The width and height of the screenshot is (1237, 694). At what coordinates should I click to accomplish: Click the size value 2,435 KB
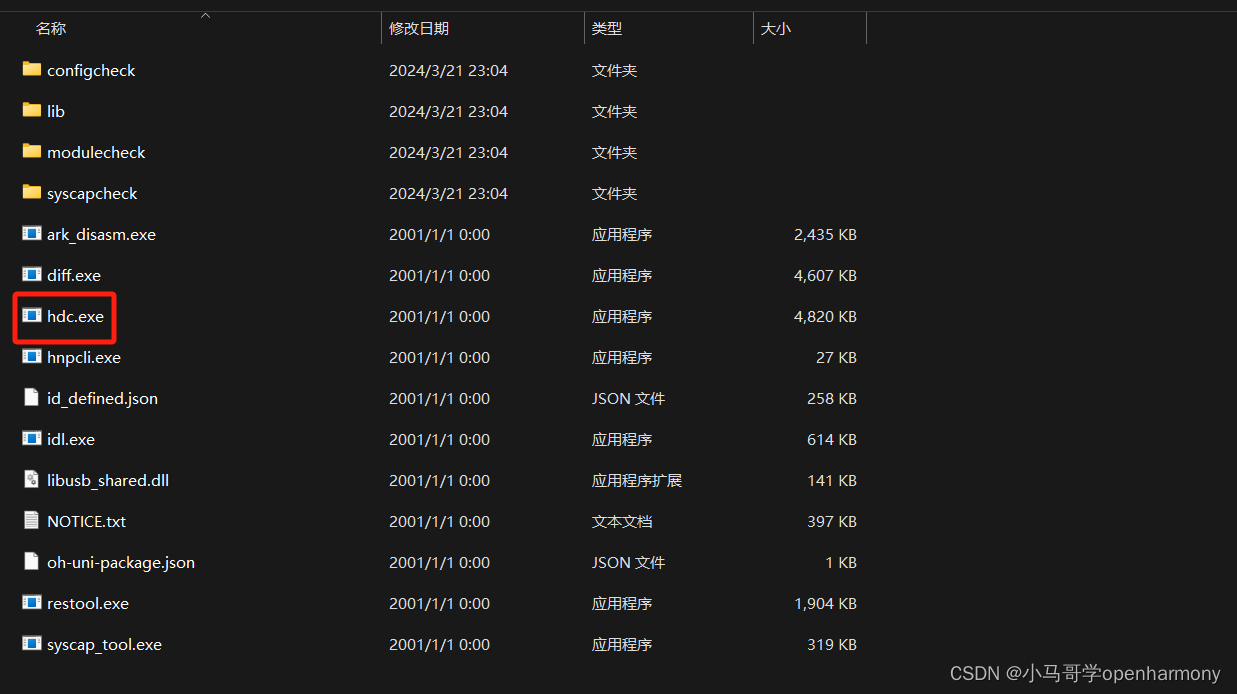[825, 235]
